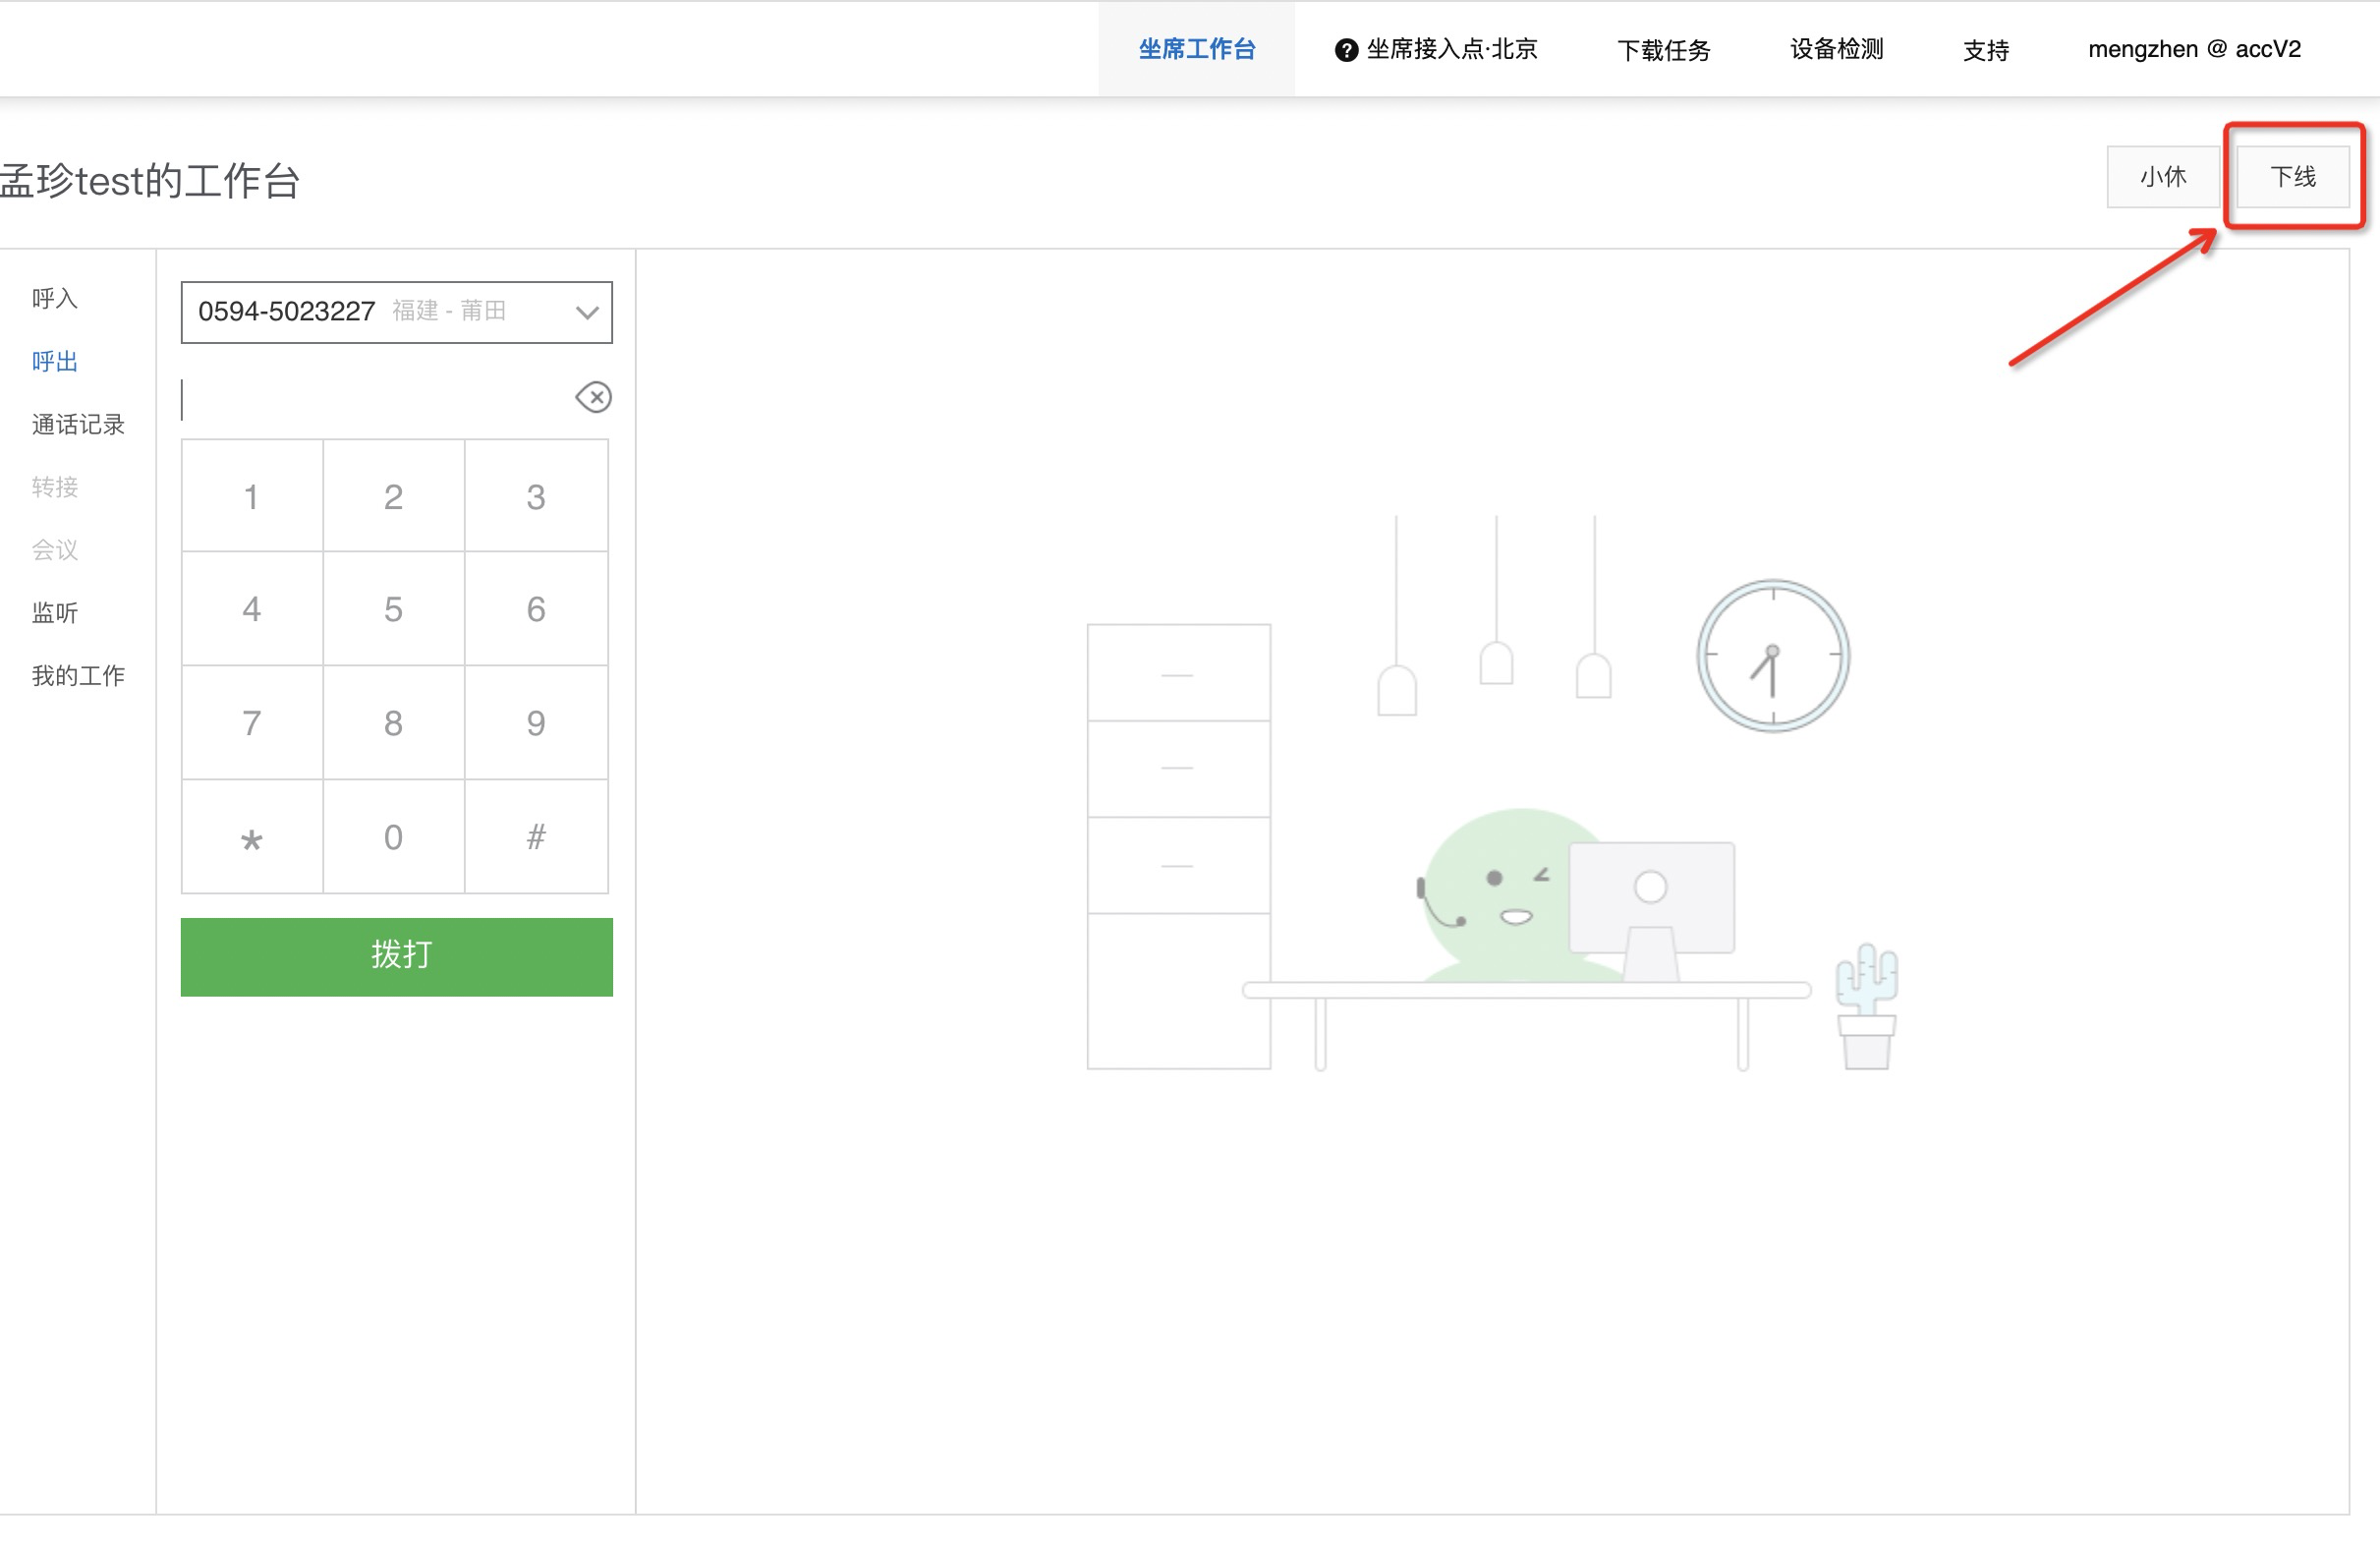The image size is (2380, 1549).
Task: Open mengzhen @ accV2 account menu
Action: pyautogui.click(x=2194, y=49)
